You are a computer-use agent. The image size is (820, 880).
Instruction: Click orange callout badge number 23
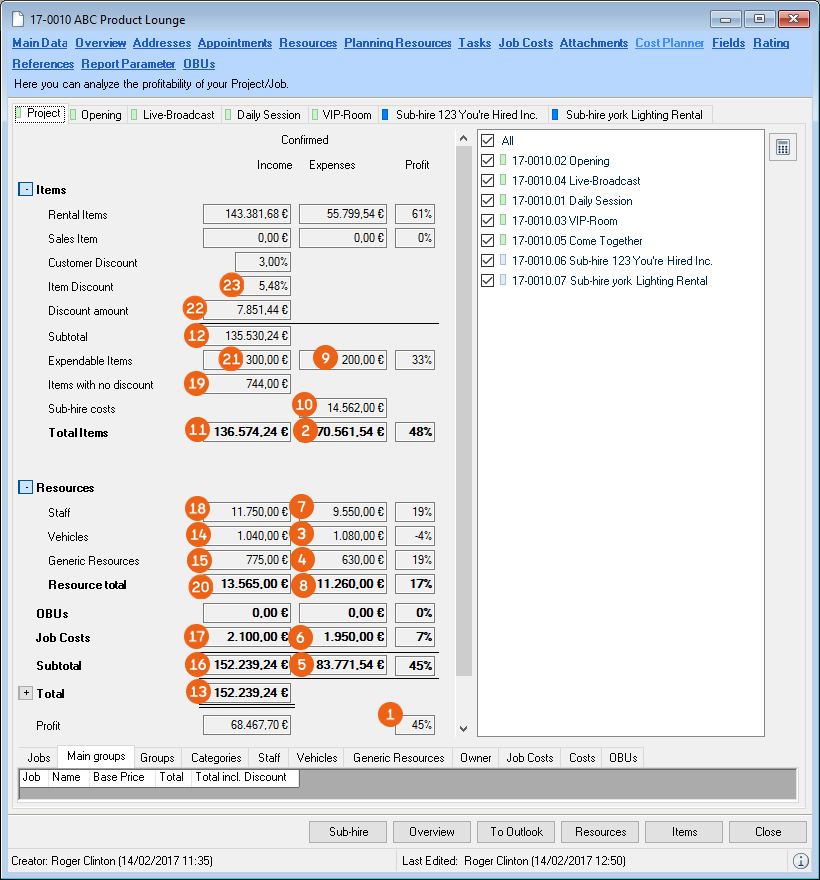(x=233, y=285)
